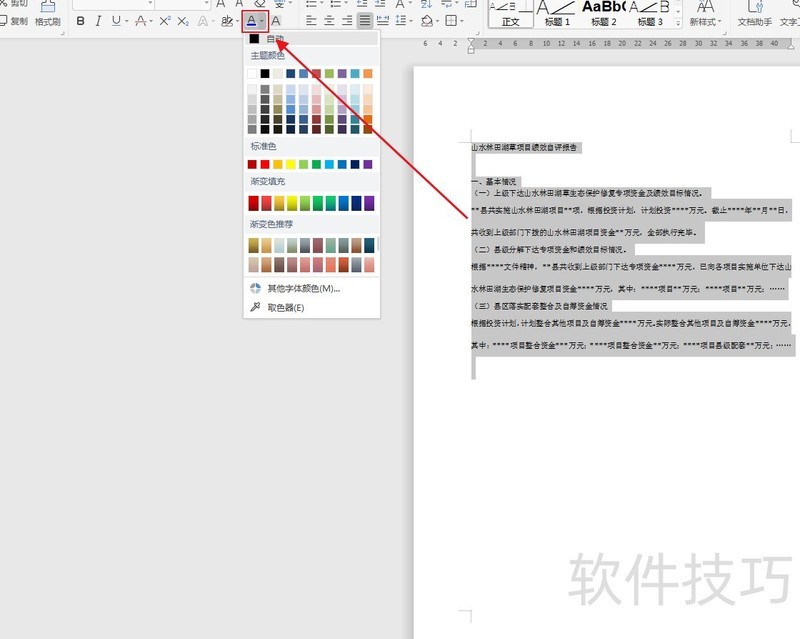Open the highlight color dropdown arrow
800x639 pixels.
point(237,21)
